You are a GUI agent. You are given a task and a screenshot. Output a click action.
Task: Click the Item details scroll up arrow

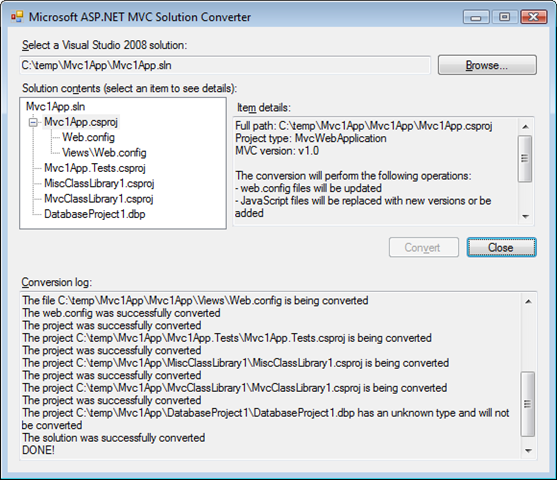[525, 126]
